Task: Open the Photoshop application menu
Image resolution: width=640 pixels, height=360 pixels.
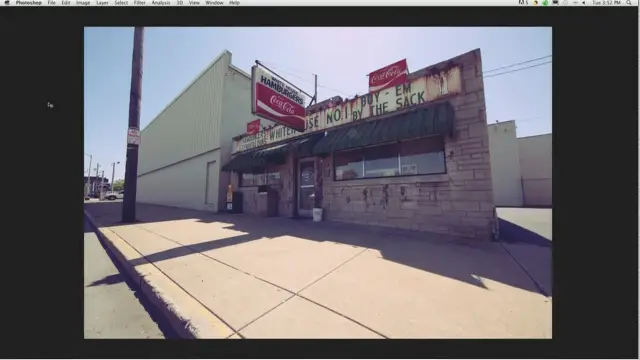Action: (29, 2)
